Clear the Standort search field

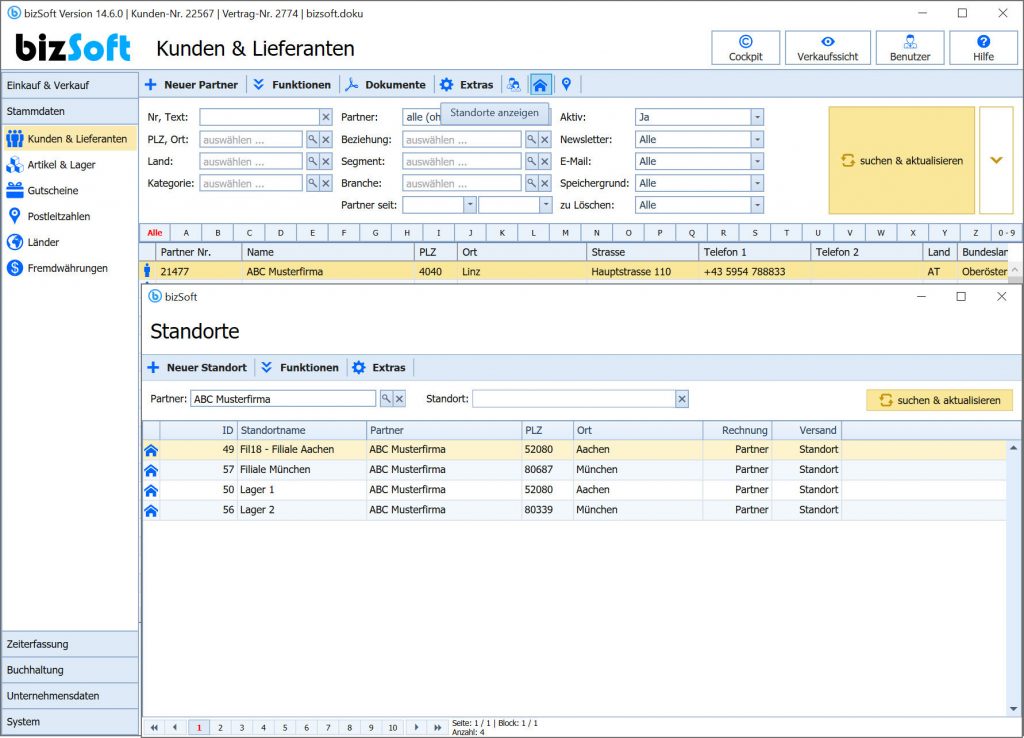point(682,399)
